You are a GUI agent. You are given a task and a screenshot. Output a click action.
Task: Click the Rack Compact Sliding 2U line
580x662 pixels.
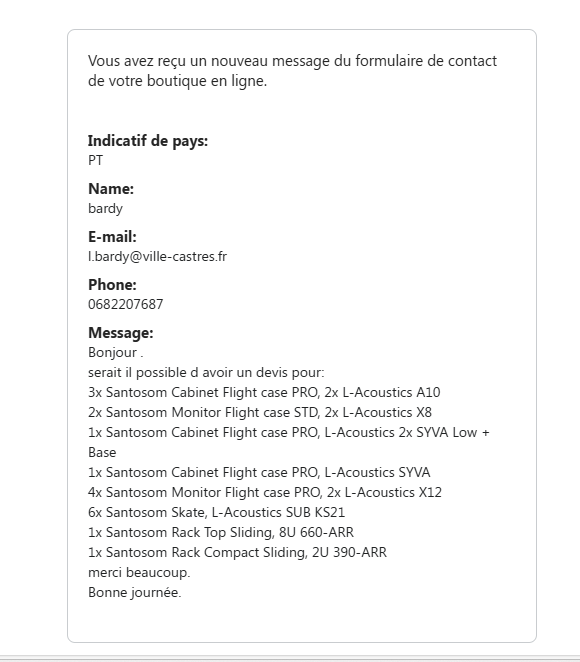(x=237, y=553)
